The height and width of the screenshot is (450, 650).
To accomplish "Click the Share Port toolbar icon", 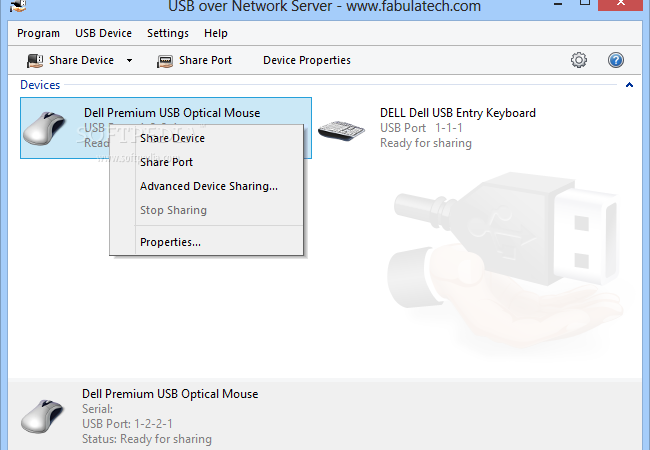I will (x=165, y=61).
